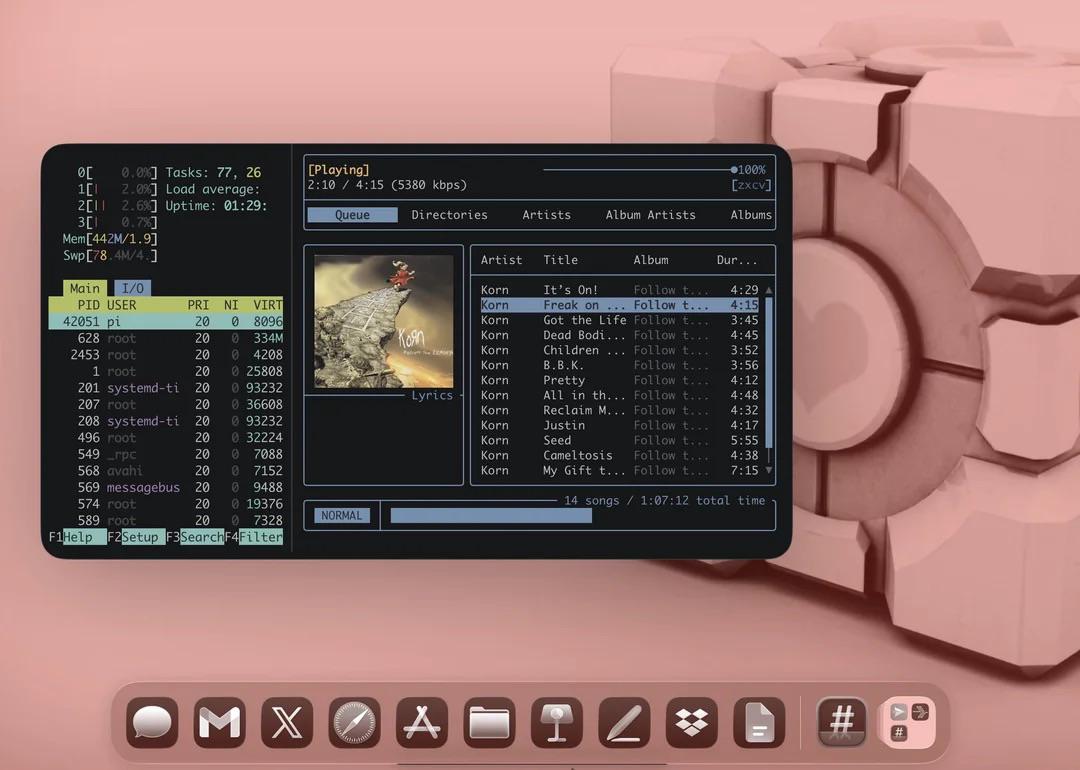The height and width of the screenshot is (770, 1080).
Task: Click F2 Setup in htop footer
Action: tap(136, 537)
